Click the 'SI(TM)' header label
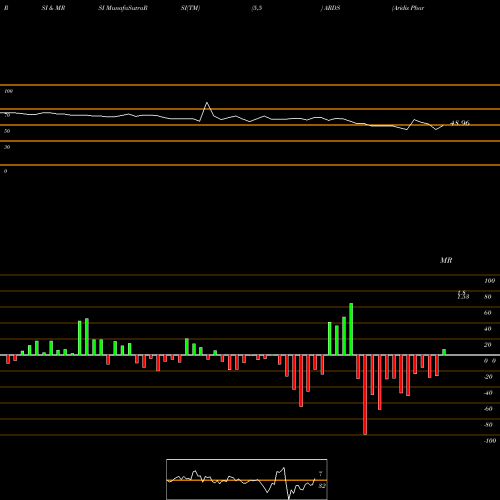The height and width of the screenshot is (500, 500). (x=190, y=8)
